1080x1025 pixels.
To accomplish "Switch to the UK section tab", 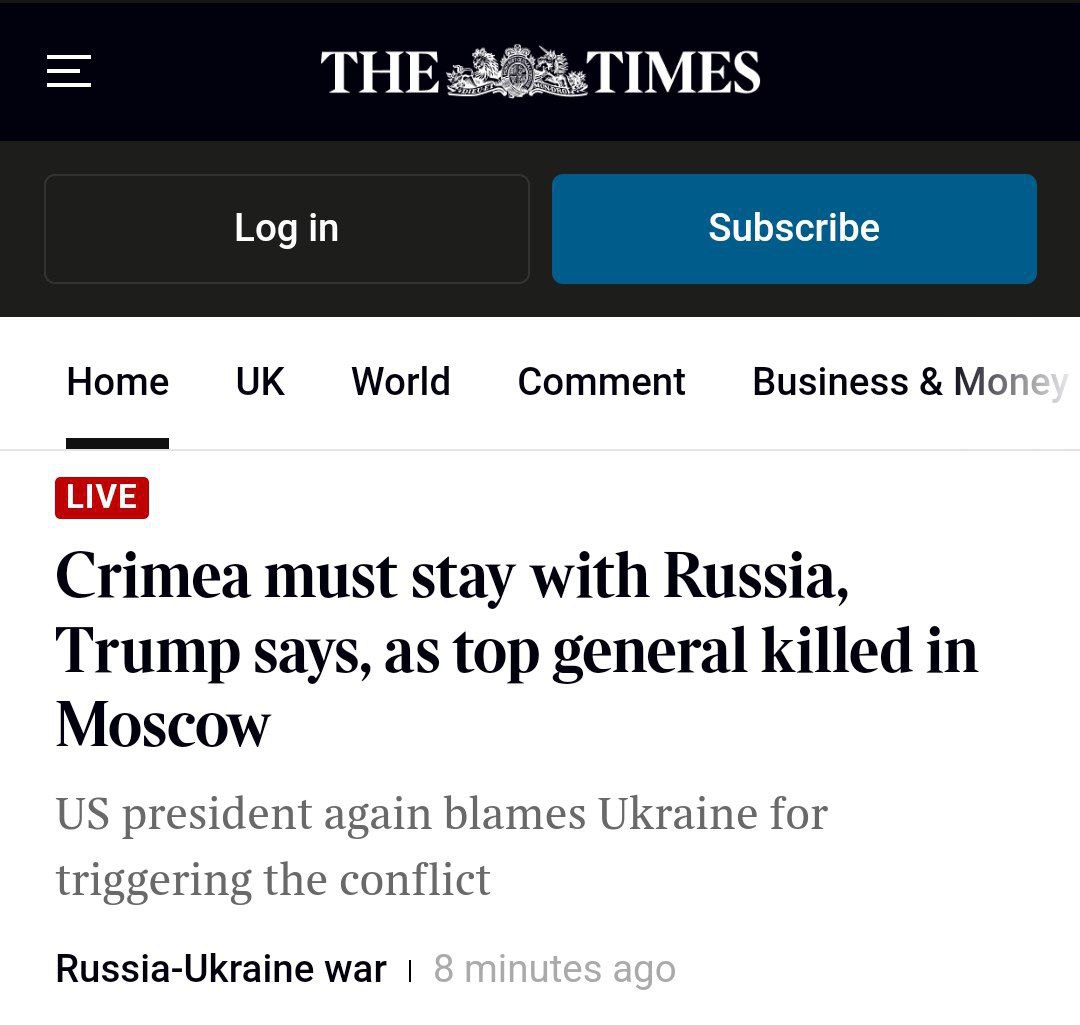I will point(260,382).
